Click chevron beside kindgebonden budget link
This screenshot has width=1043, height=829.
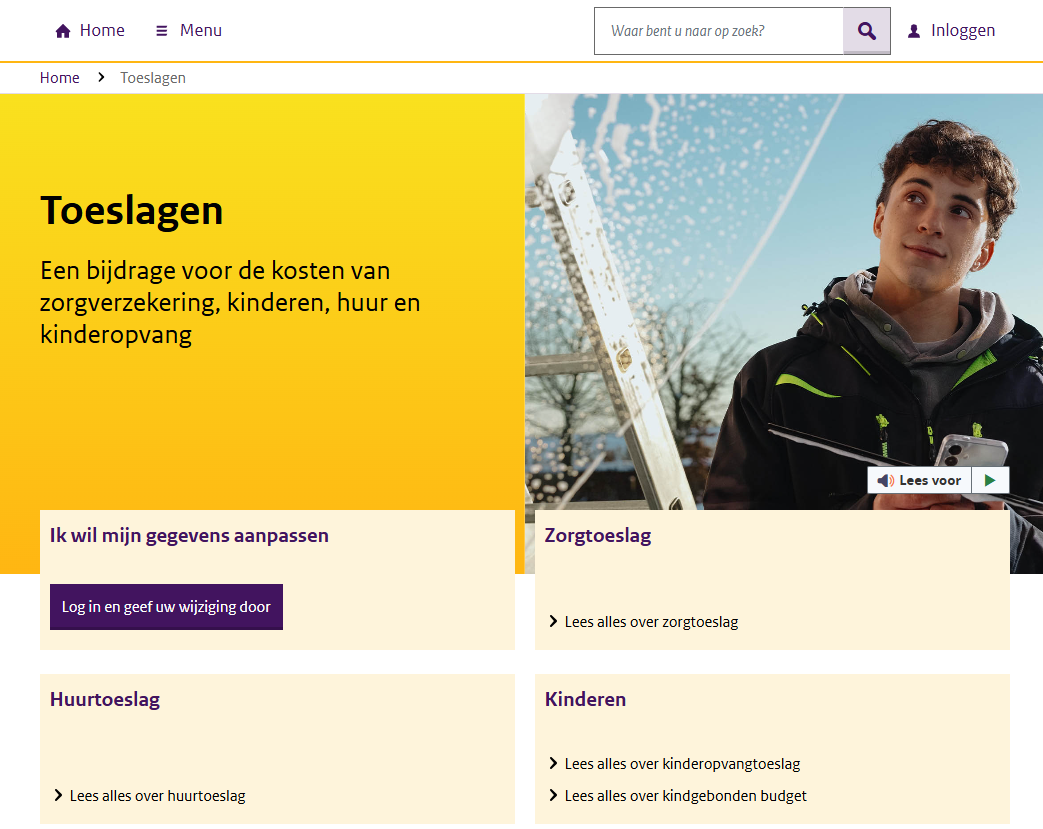[553, 795]
